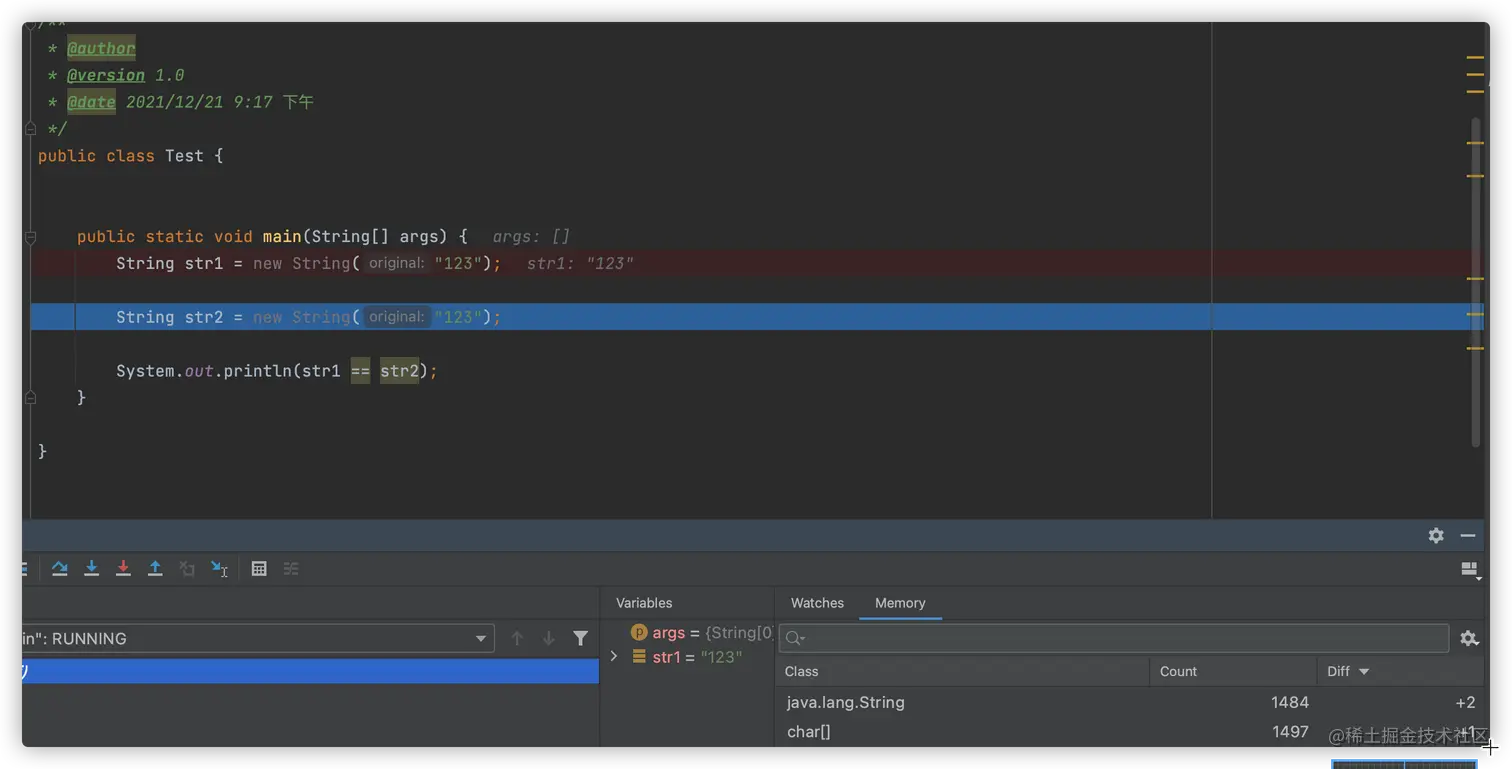Image resolution: width=1512 pixels, height=769 pixels.
Task: Select the args variable row
Action: (x=687, y=632)
